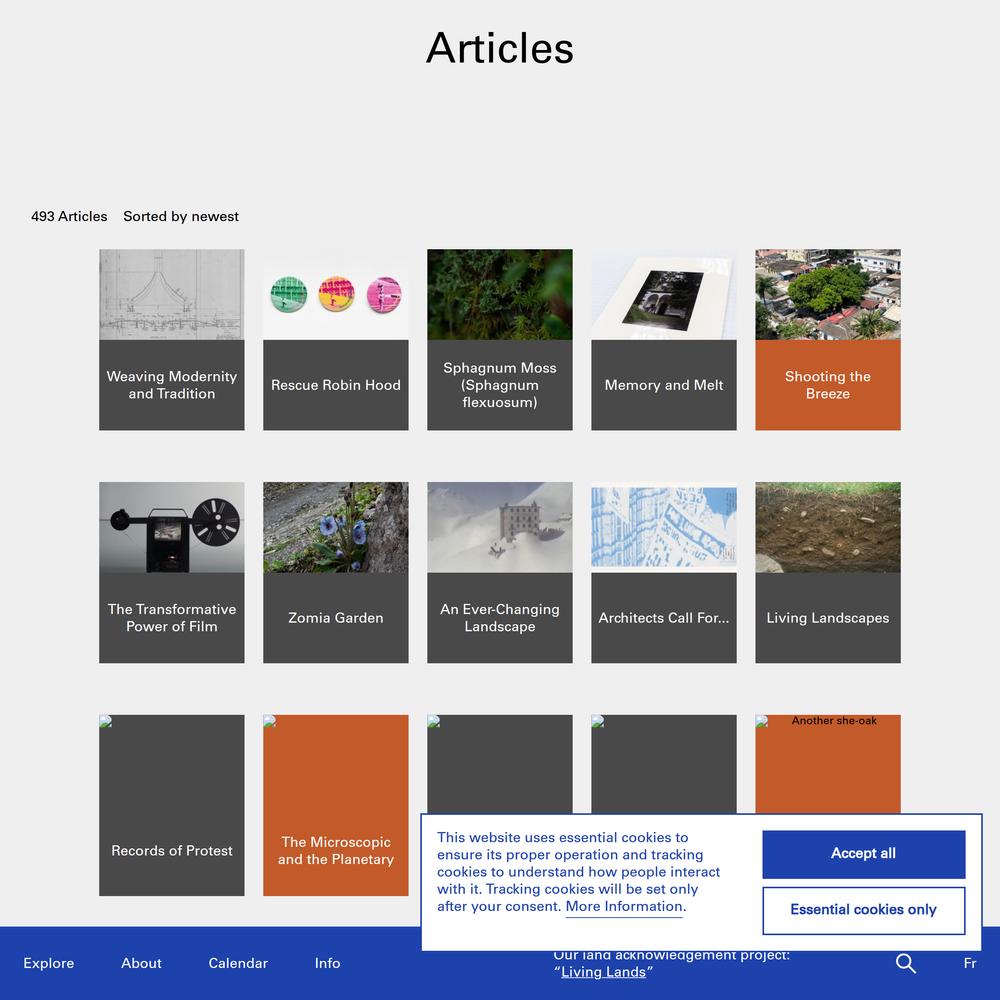Click the Architects Call For... title

pos(664,618)
